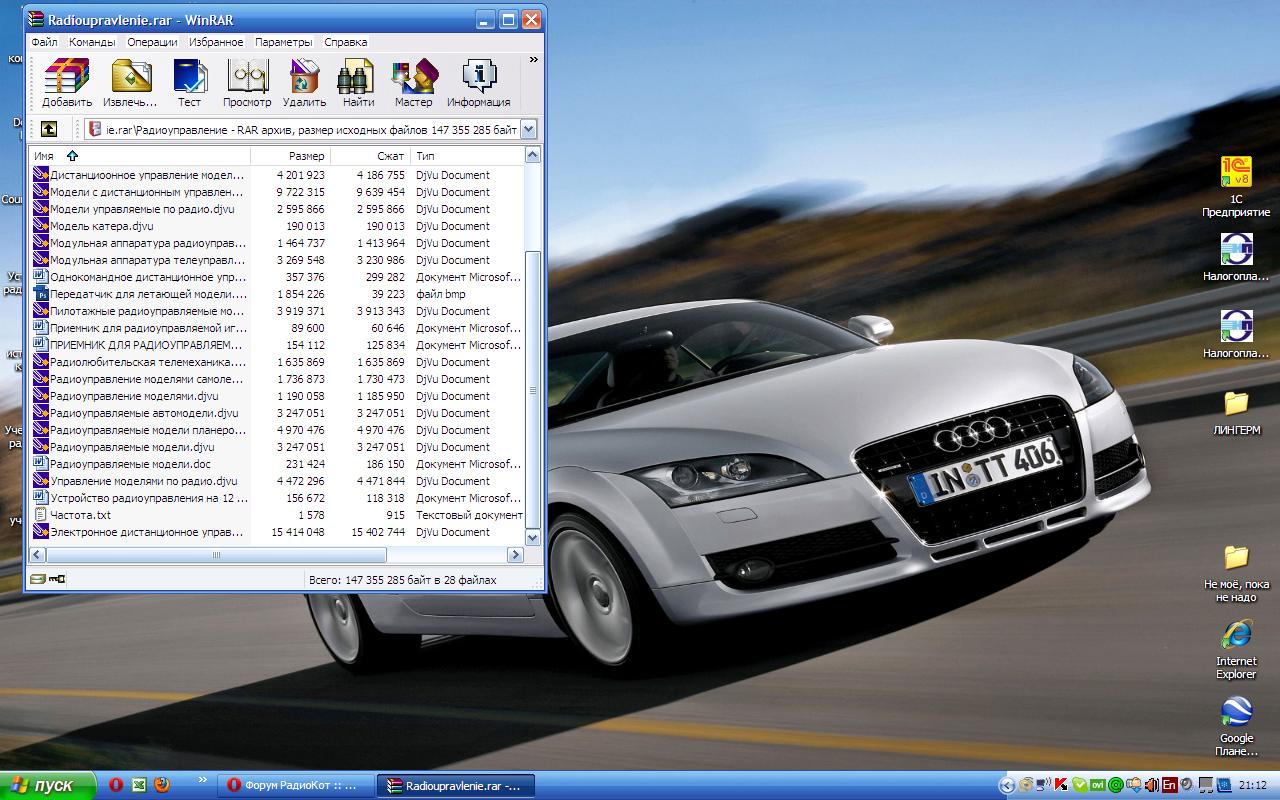Launch the Мастер (Wizard) tool

coord(413,81)
